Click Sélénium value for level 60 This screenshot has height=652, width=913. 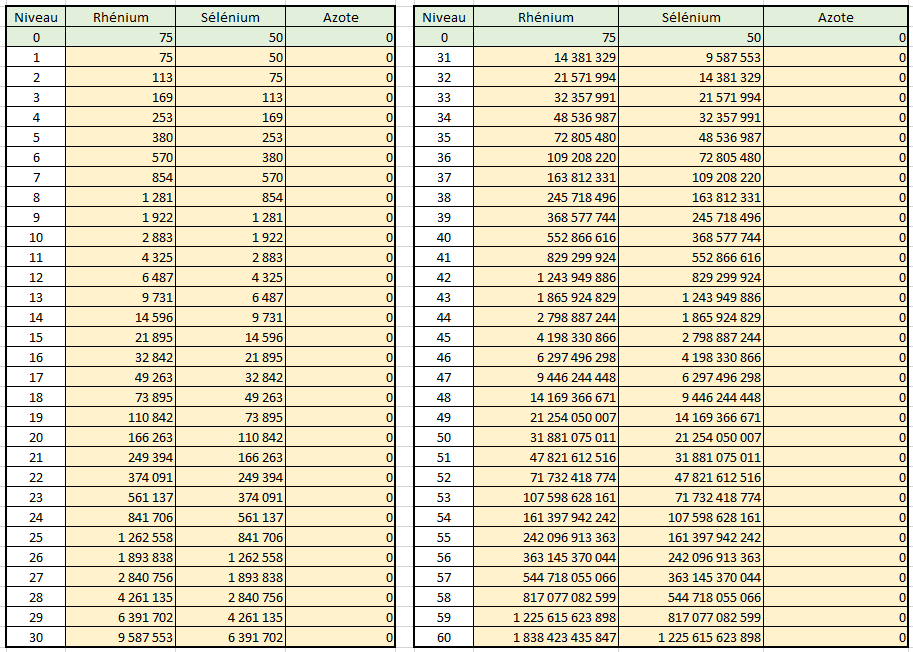click(x=691, y=637)
